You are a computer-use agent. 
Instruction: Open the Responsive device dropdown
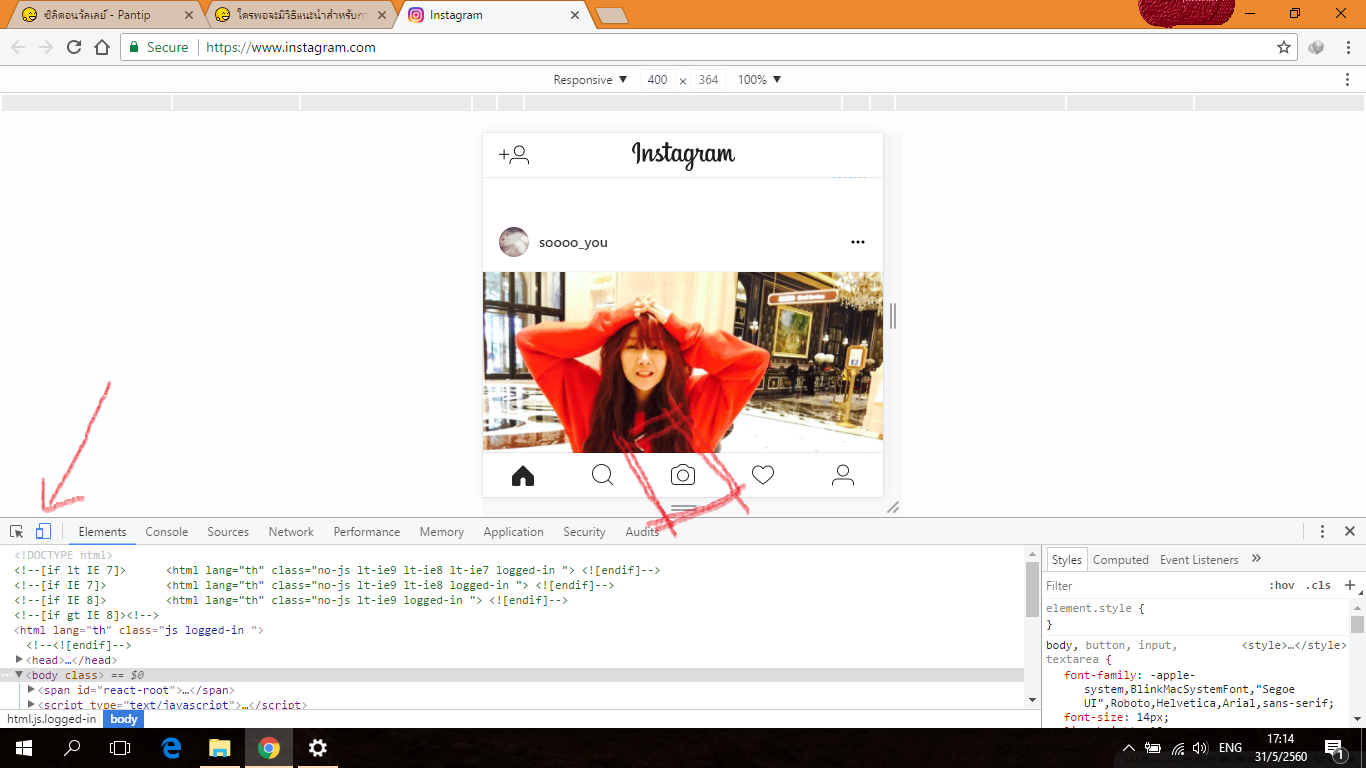(590, 80)
